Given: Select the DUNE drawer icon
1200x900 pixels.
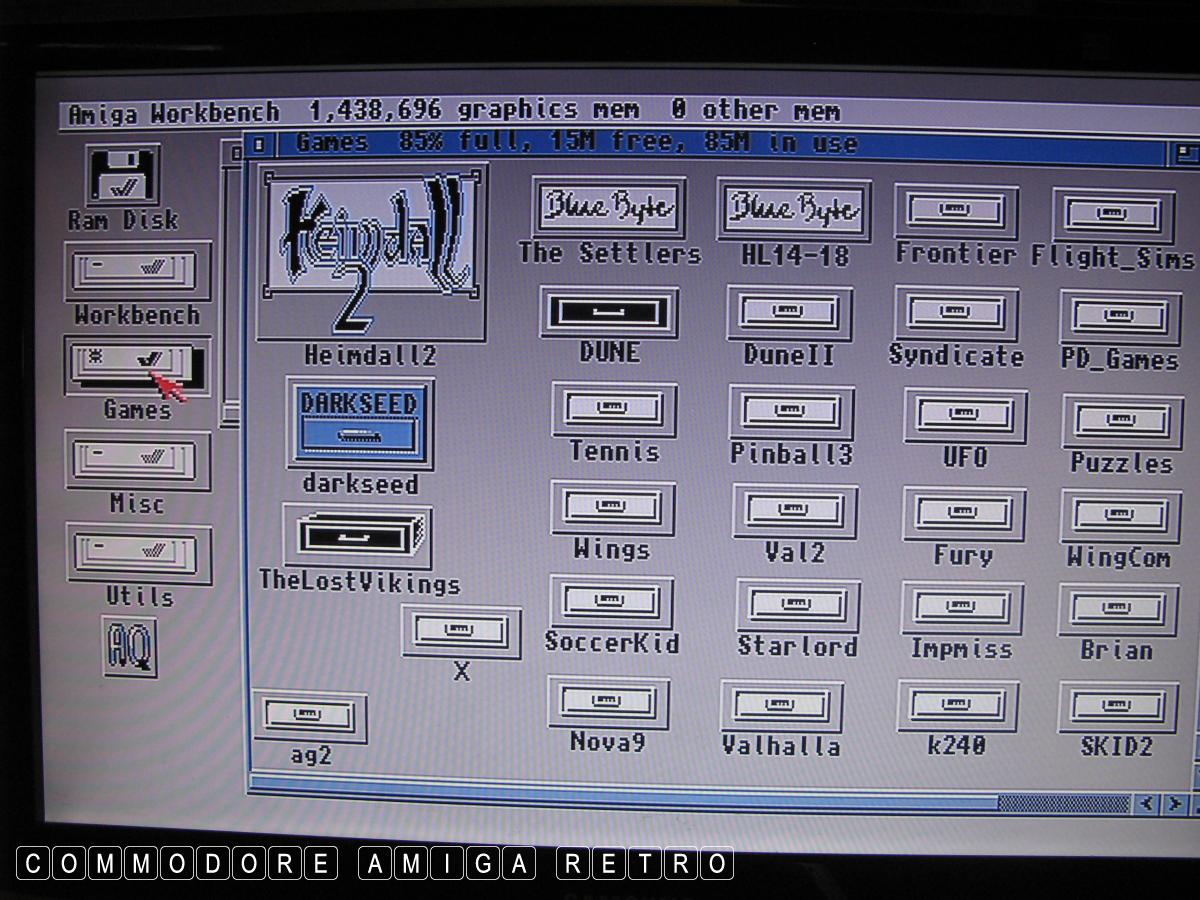Looking at the screenshot, I should (x=609, y=313).
